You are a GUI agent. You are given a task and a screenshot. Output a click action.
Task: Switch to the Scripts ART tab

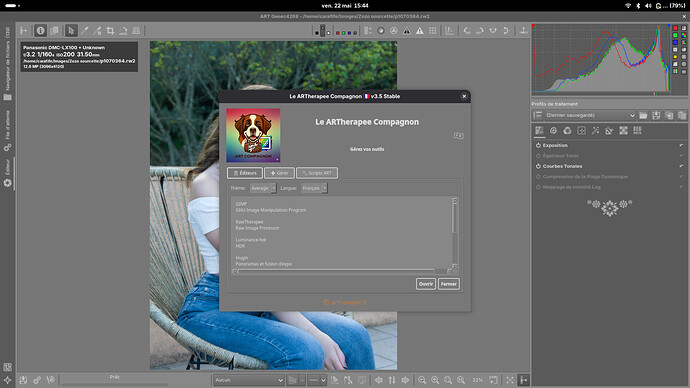[x=317, y=173]
